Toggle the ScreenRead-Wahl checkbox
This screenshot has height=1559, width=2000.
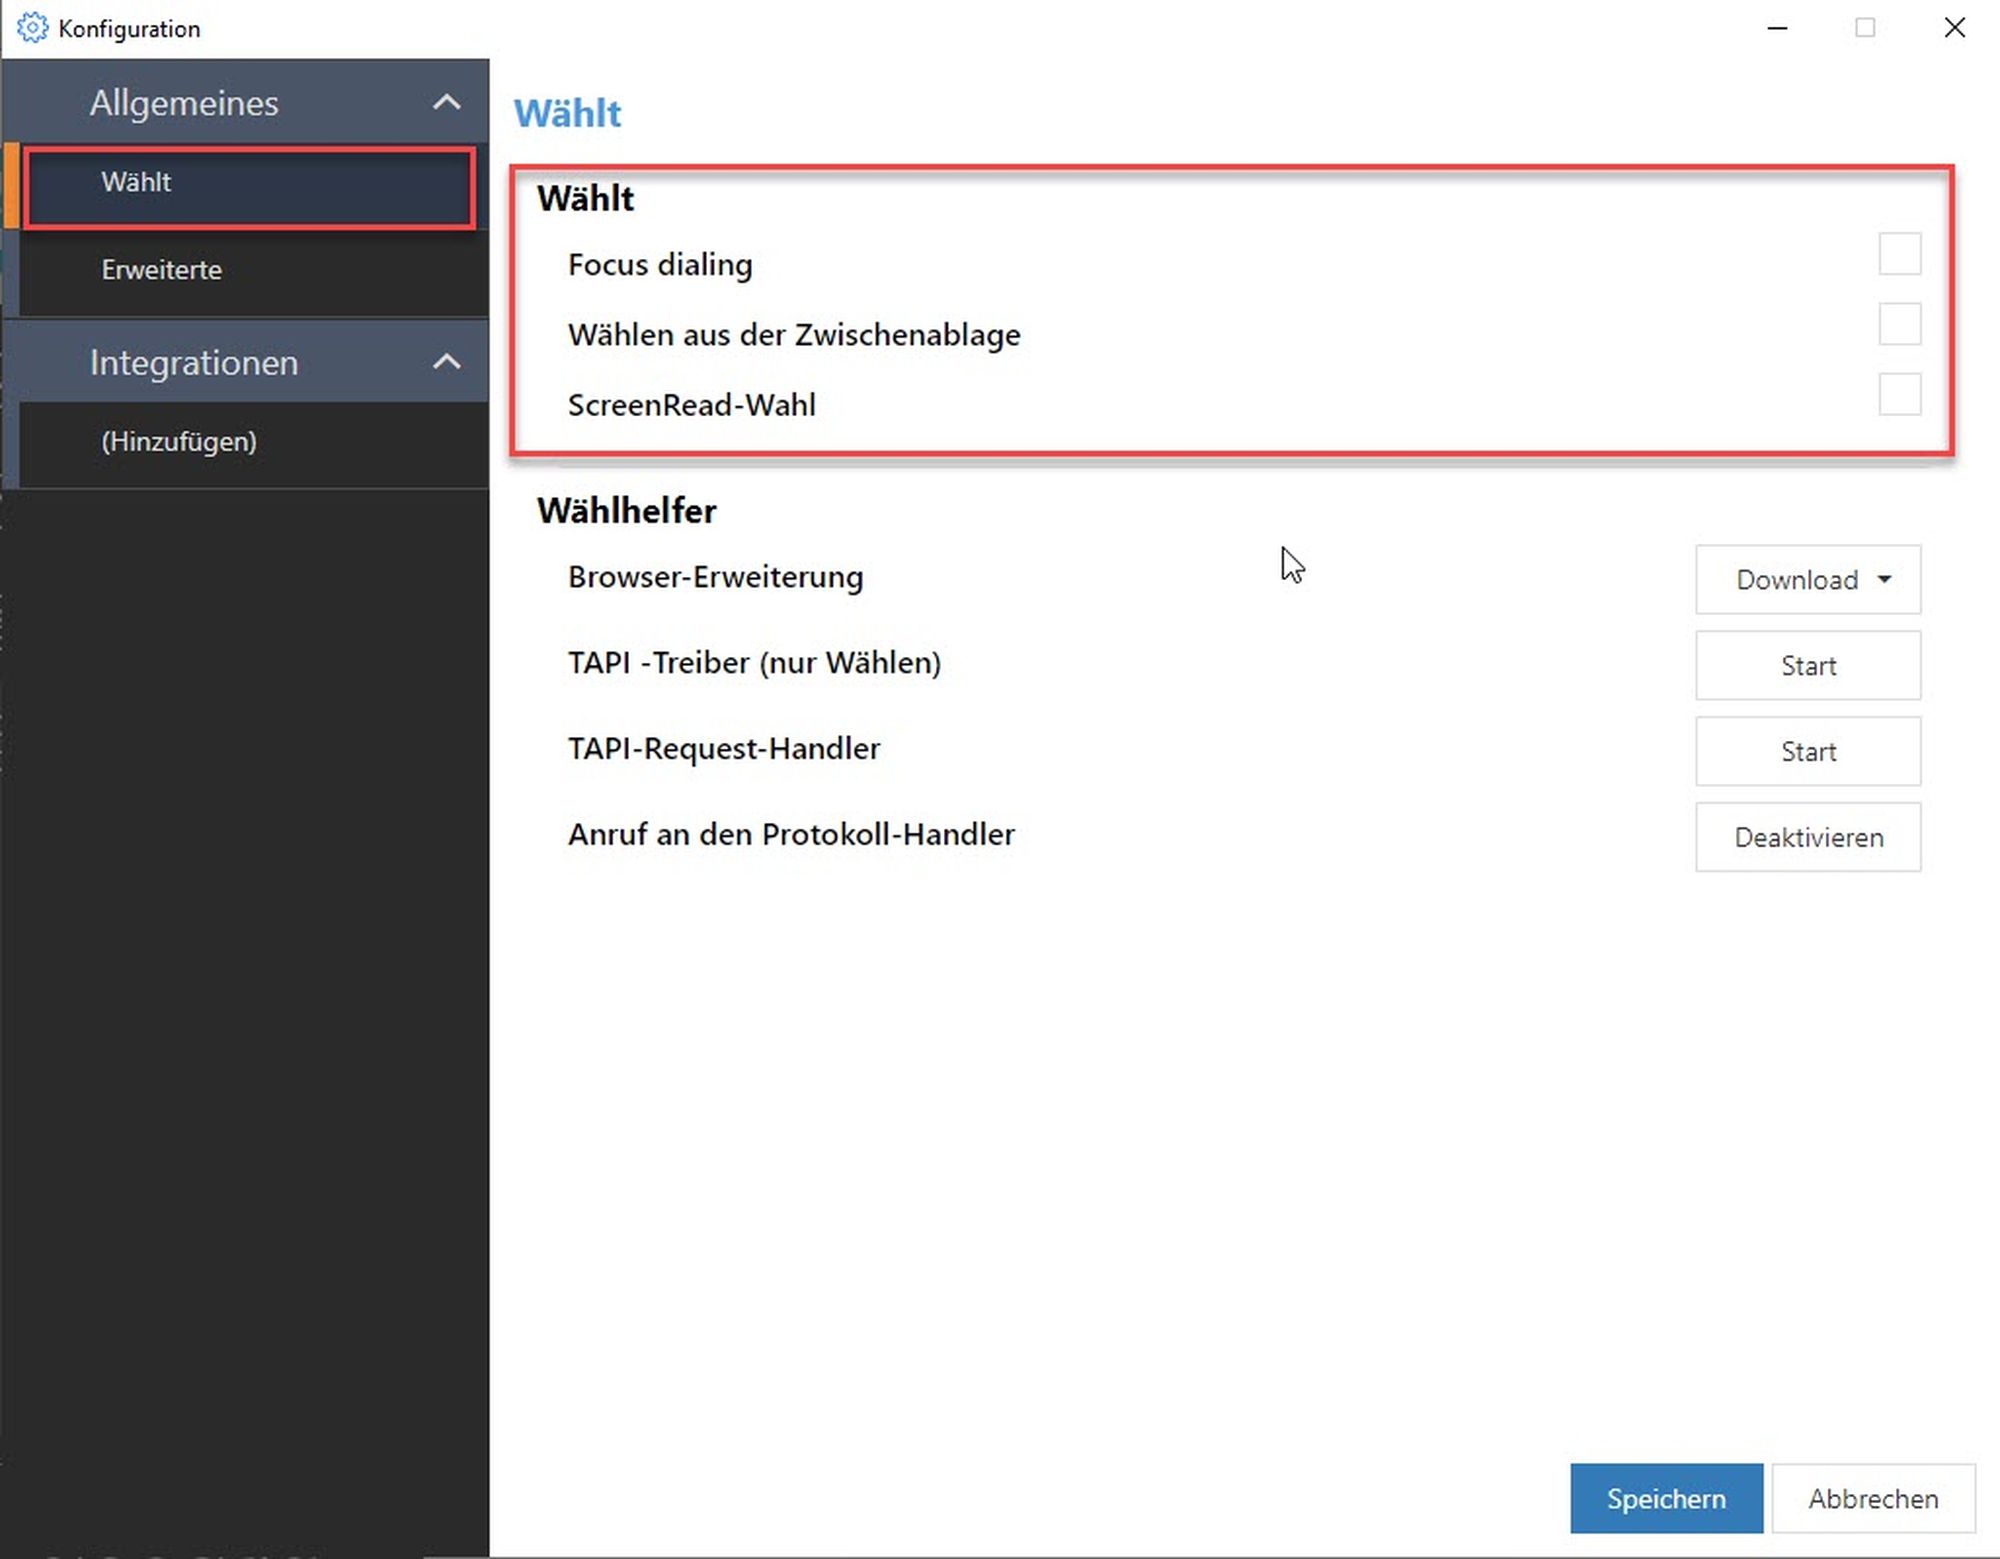1899,394
